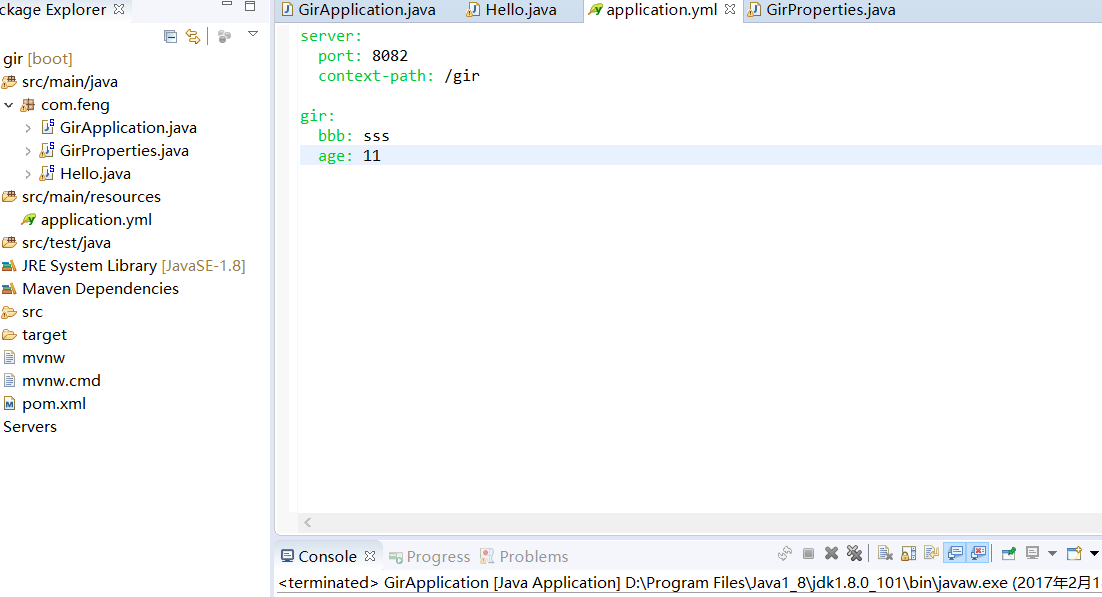Open GirProperties.java from the tree
The width and height of the screenshot is (1102, 597).
(124, 151)
